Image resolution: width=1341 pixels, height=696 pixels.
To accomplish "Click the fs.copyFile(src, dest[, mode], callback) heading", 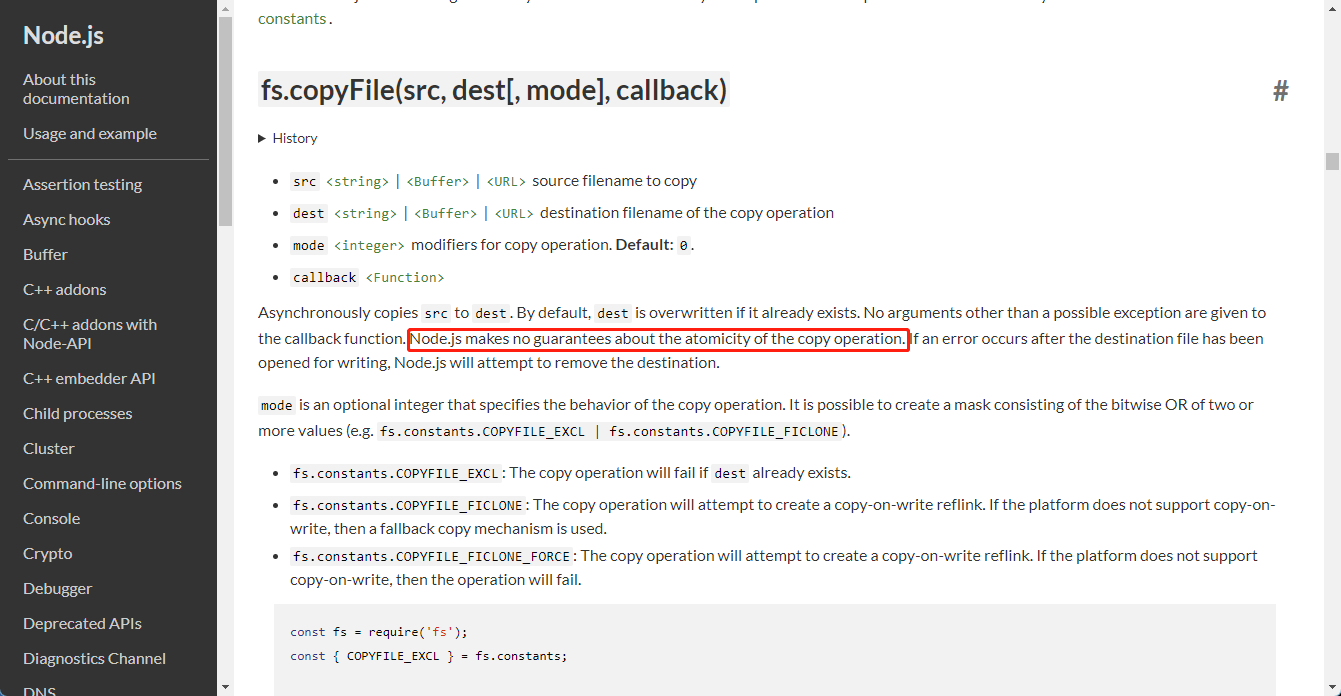I will click(x=494, y=90).
